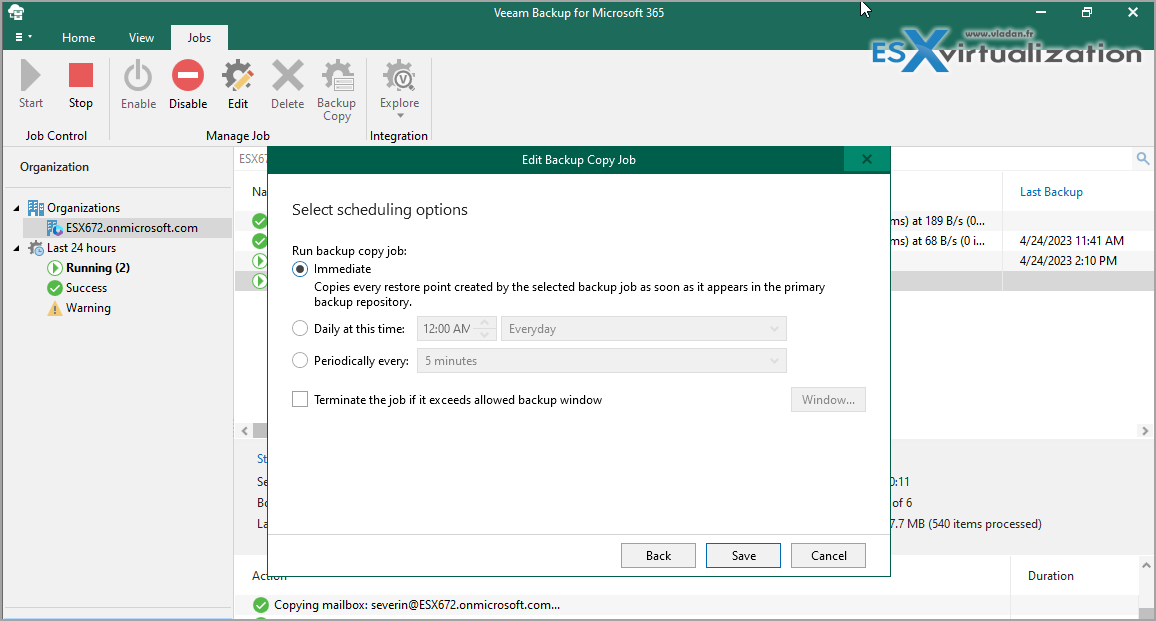Click 4/24/2023 2:10 PM backup cell
This screenshot has height=621, width=1156.
[1068, 260]
